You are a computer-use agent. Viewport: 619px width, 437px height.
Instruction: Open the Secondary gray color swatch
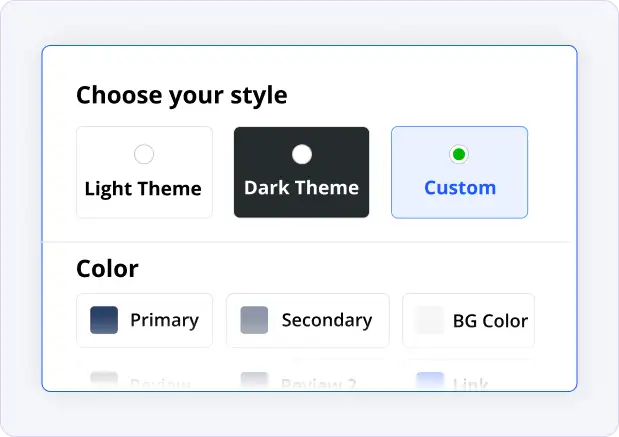click(254, 320)
